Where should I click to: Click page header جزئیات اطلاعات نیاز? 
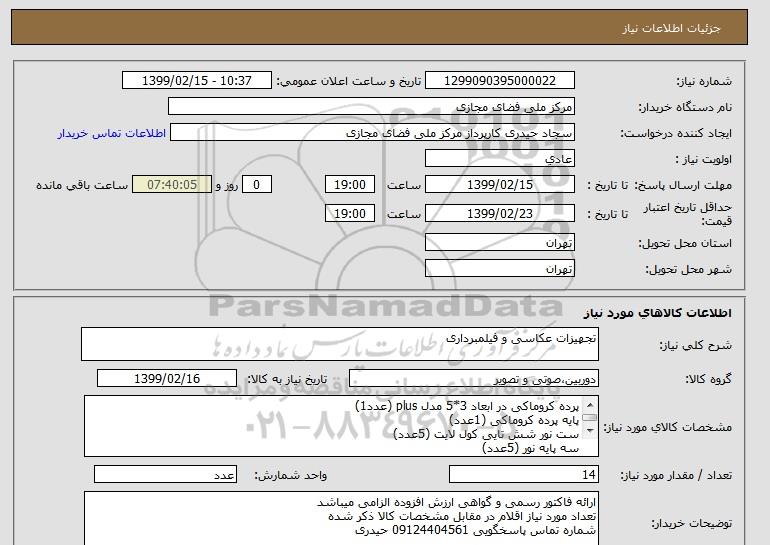point(671,28)
